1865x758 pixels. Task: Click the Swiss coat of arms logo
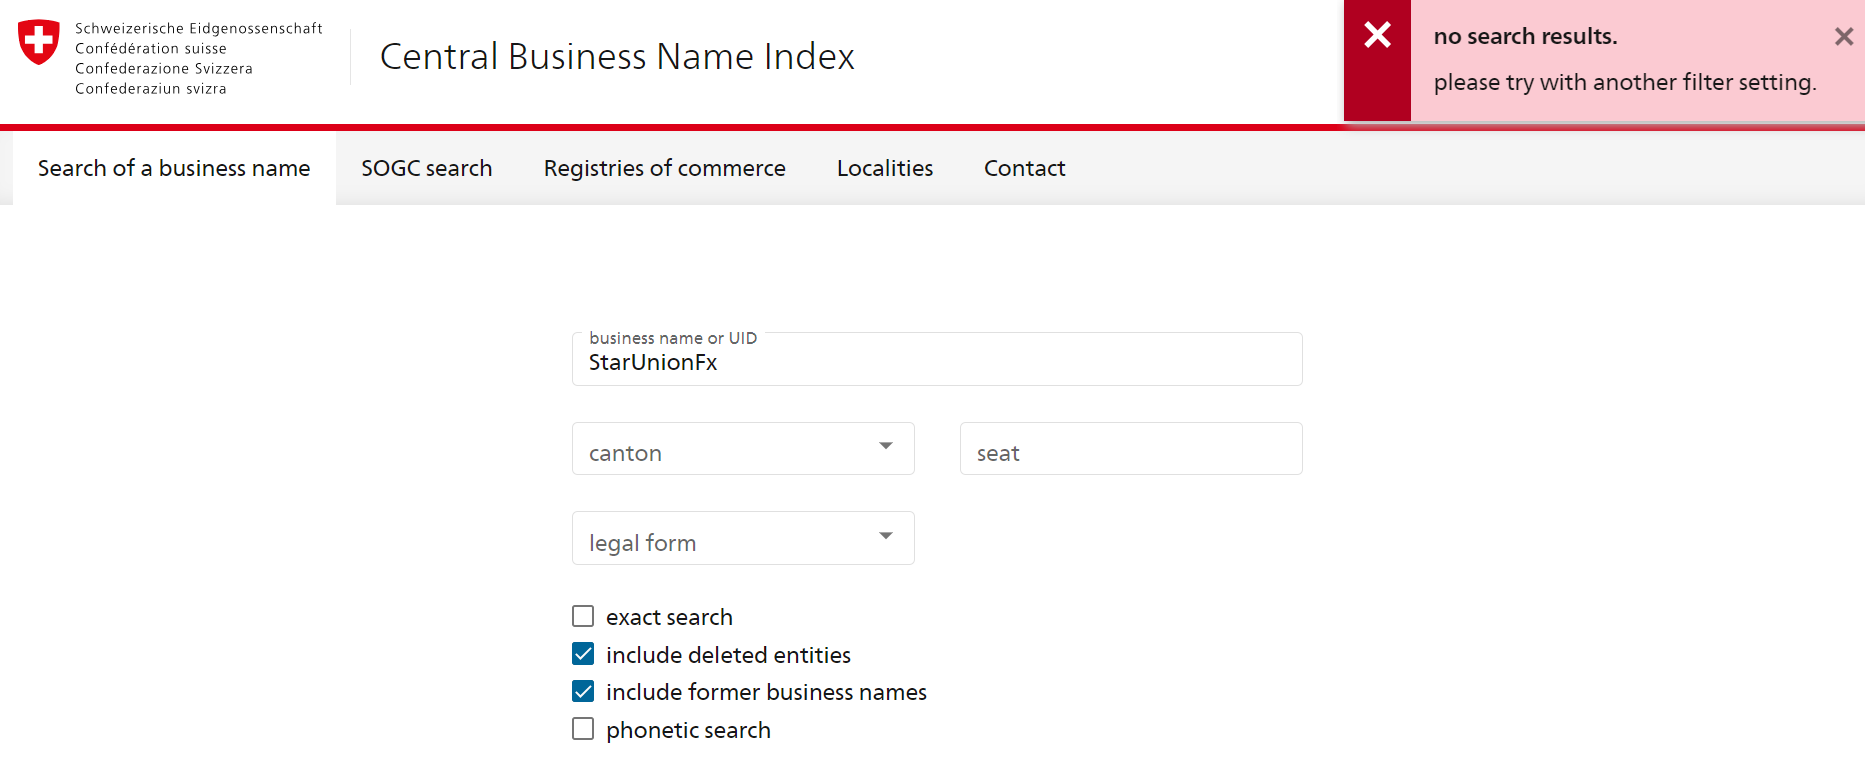click(39, 42)
